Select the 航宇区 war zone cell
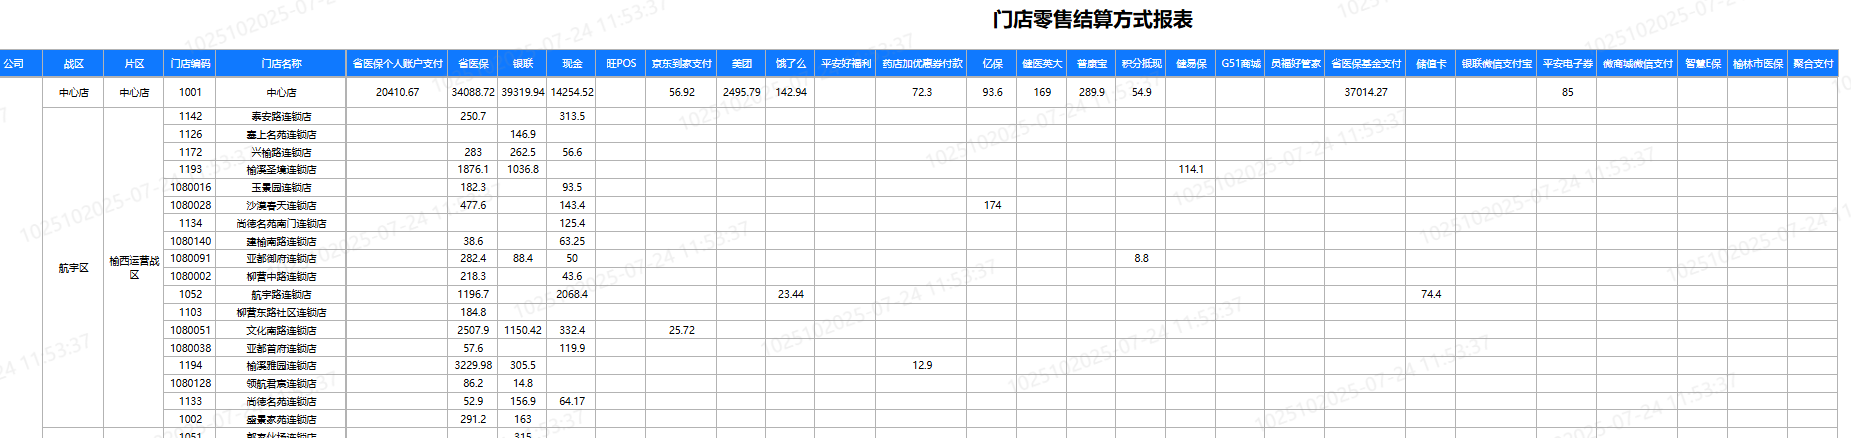This screenshot has height=438, width=1851. pyautogui.click(x=74, y=268)
